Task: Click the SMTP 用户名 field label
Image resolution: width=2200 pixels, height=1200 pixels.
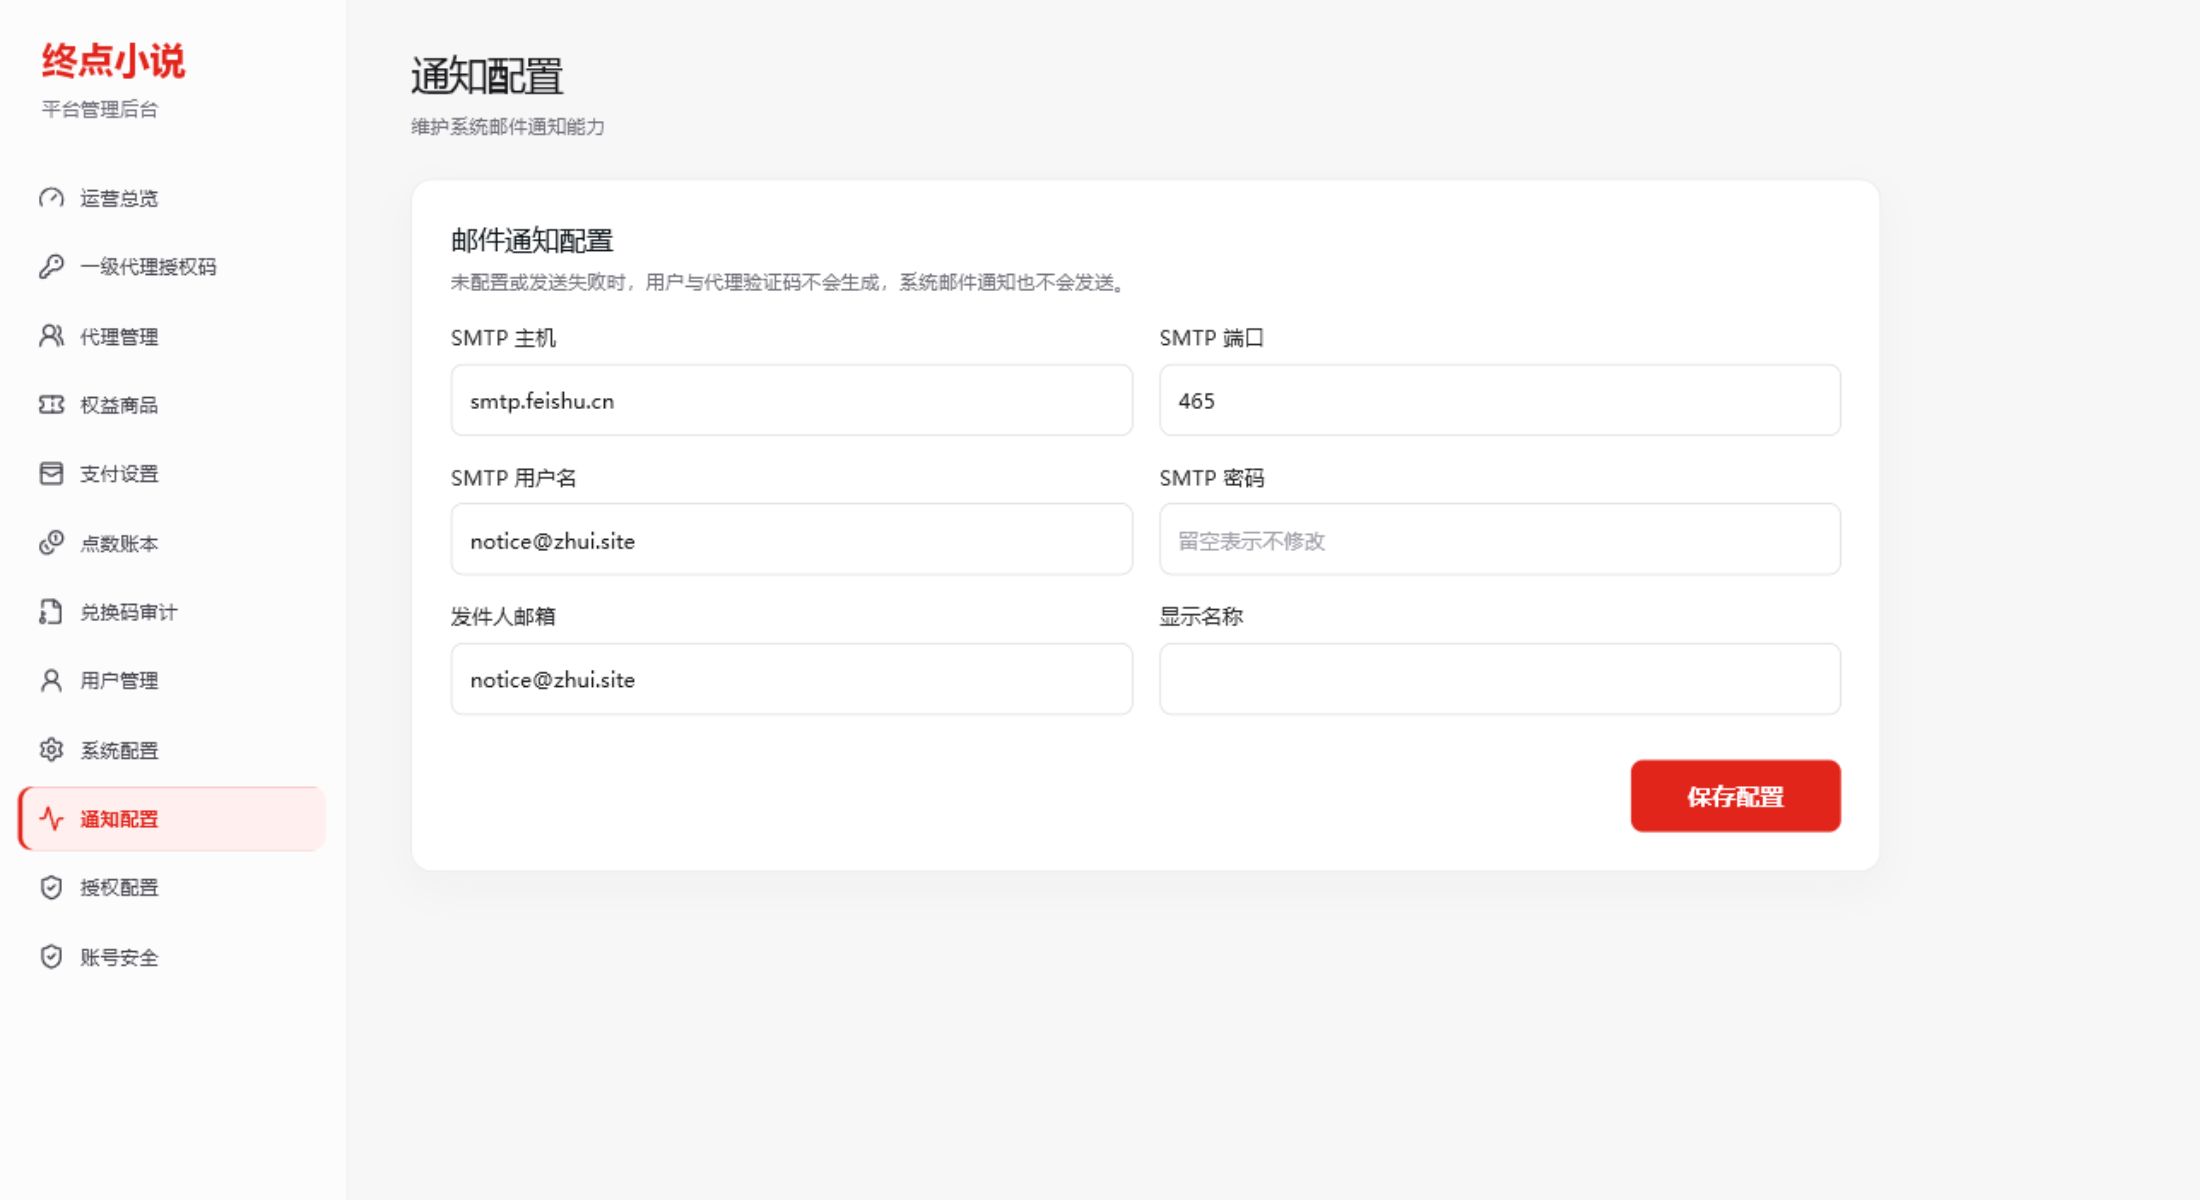Action: click(513, 478)
